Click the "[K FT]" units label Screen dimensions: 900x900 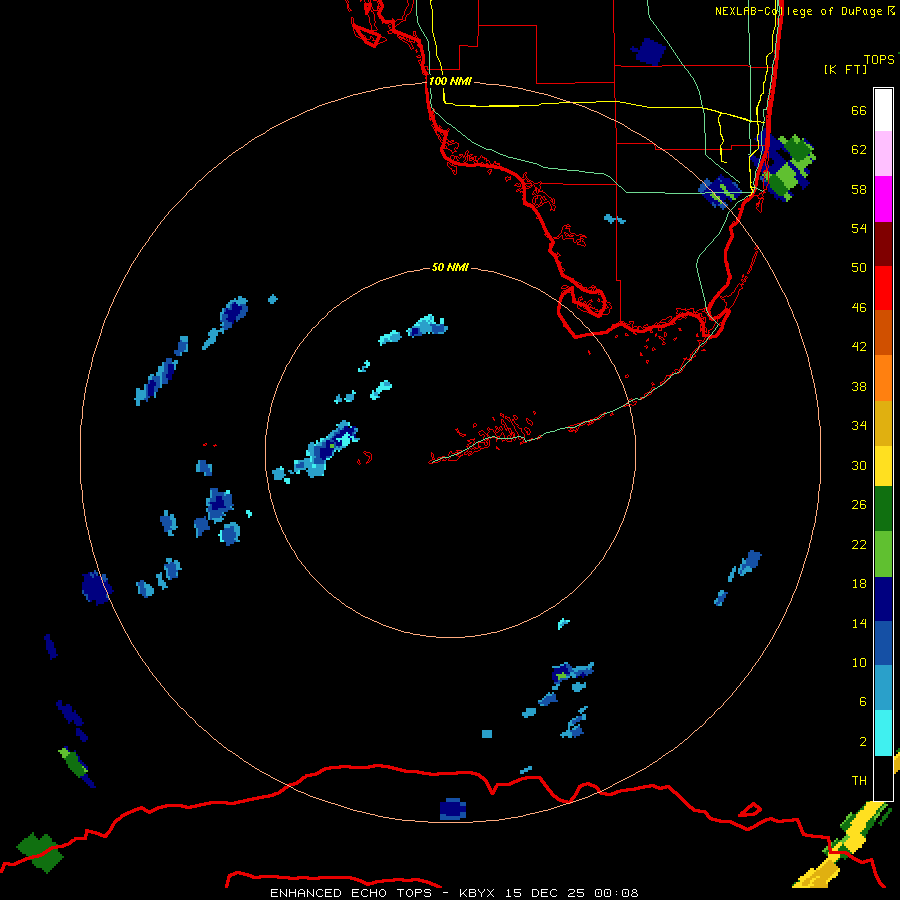845,70
